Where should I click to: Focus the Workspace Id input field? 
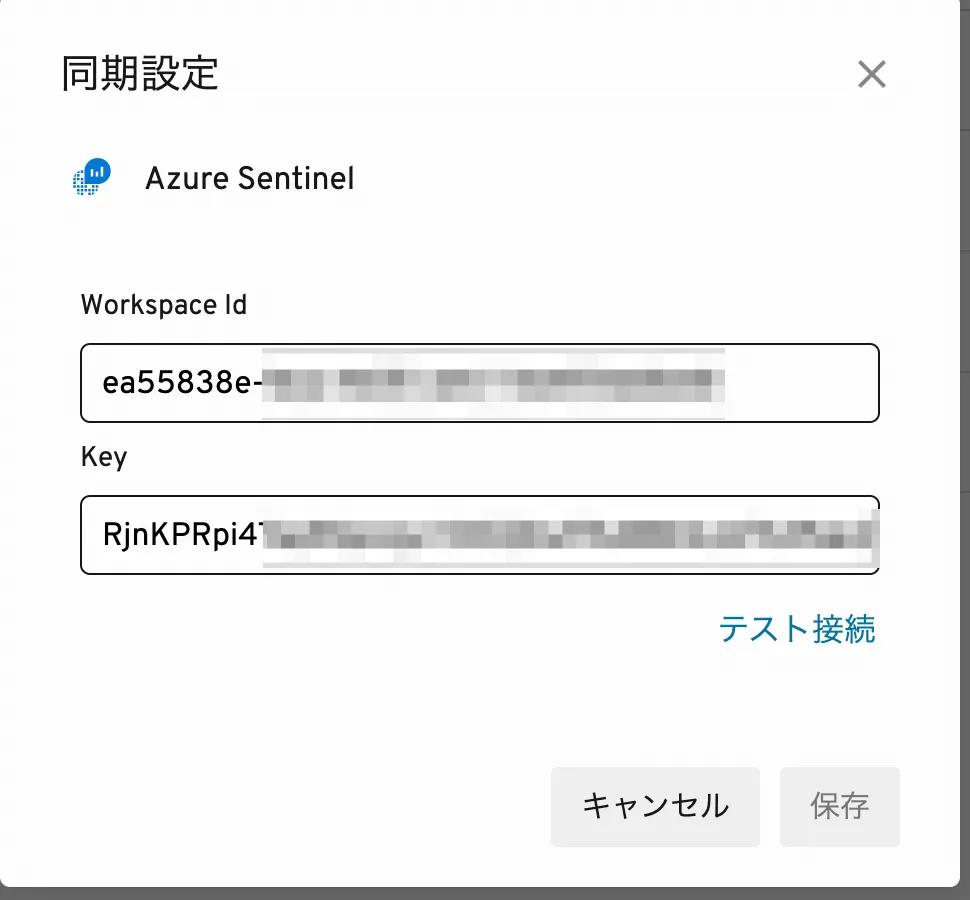pos(479,383)
